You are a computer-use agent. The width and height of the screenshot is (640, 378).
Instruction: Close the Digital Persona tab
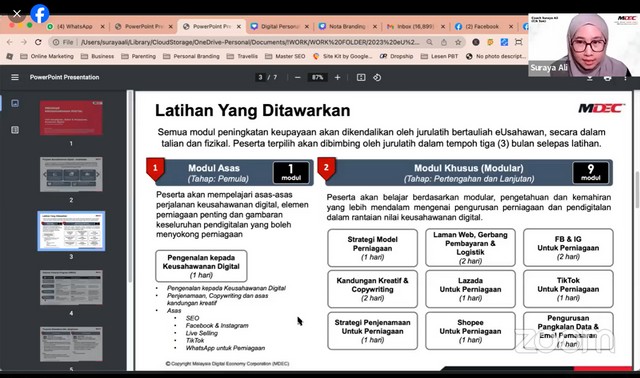[307, 26]
